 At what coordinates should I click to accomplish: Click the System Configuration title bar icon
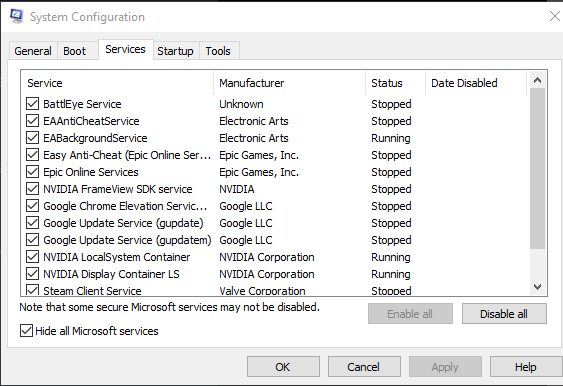17,17
